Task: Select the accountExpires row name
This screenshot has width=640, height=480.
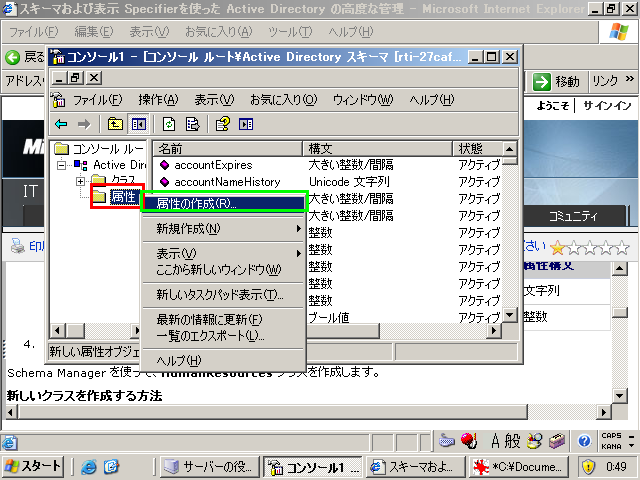Action: 213,165
